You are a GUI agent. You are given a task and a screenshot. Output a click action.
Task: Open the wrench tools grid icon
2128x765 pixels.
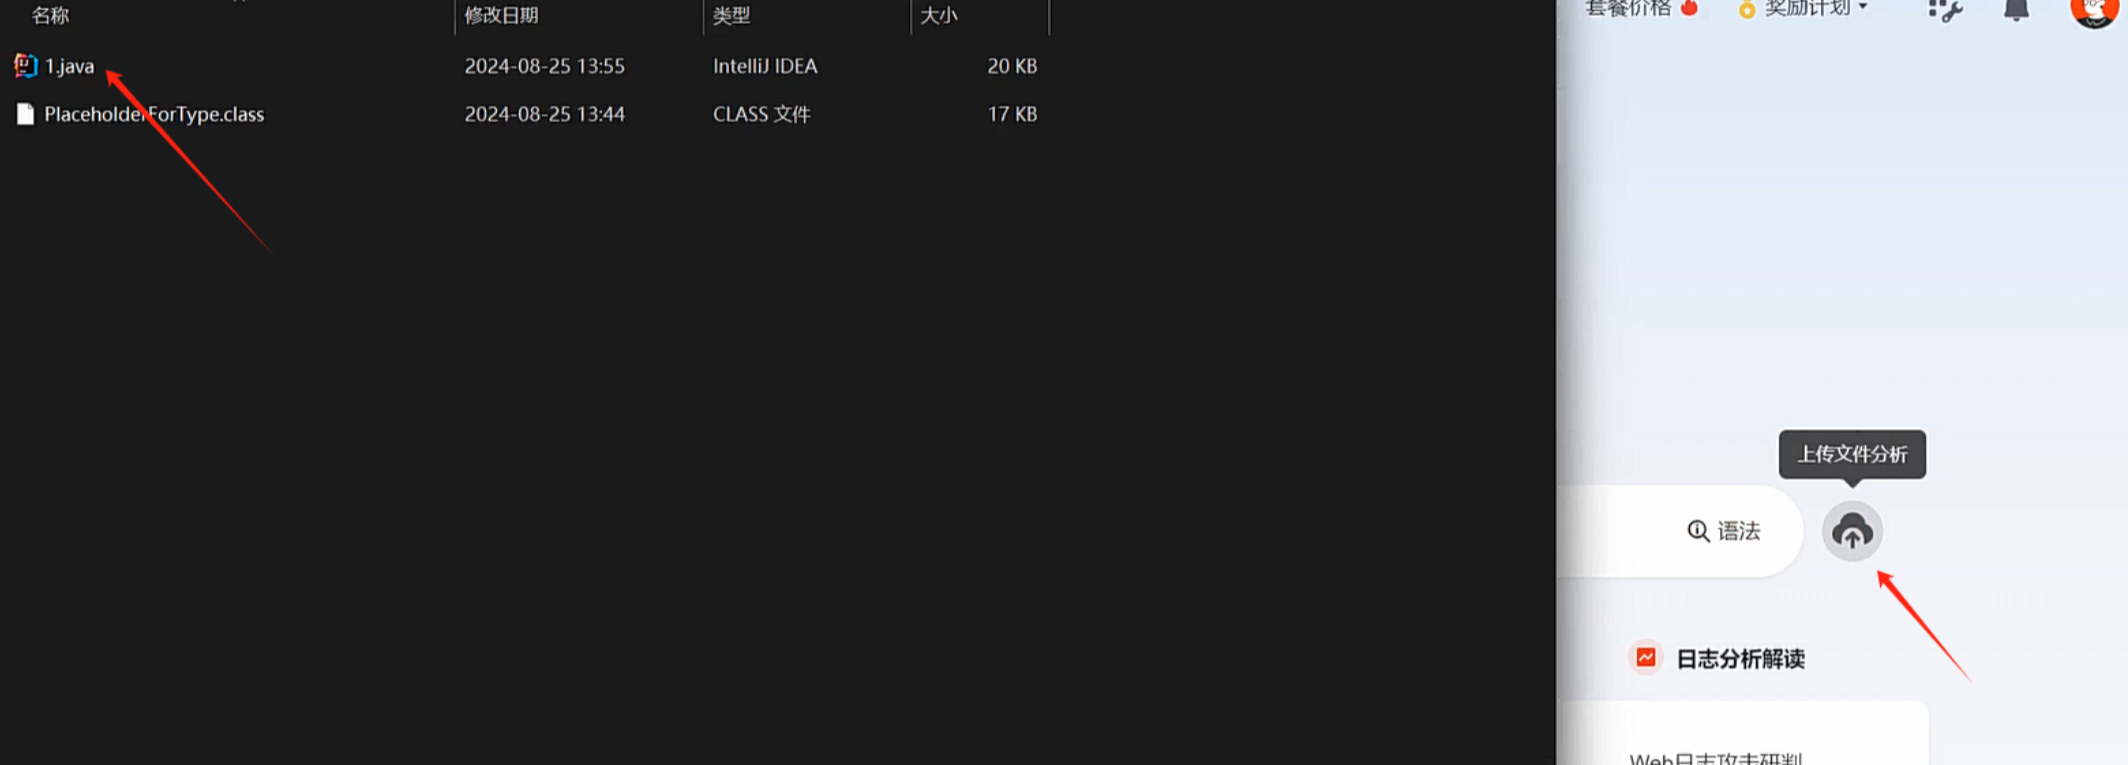pos(1945,10)
